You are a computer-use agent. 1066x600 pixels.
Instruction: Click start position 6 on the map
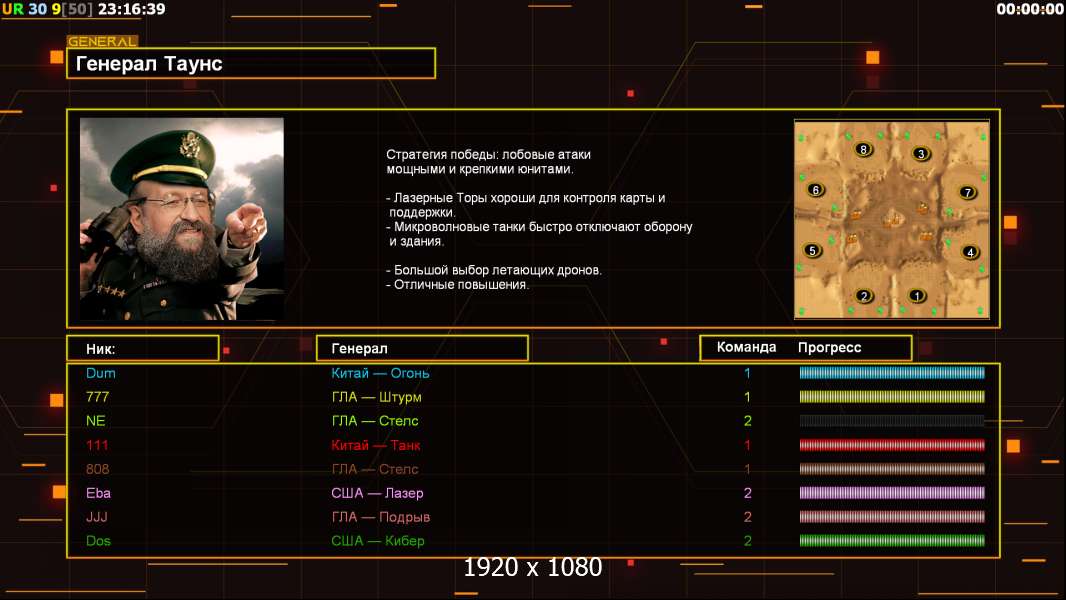816,190
